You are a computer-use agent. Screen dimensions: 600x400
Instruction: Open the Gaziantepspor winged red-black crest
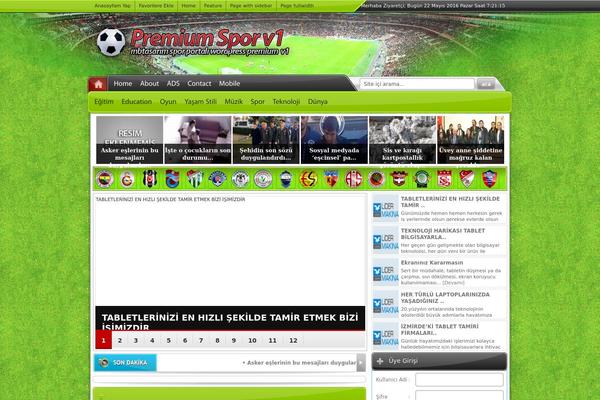coord(398,179)
